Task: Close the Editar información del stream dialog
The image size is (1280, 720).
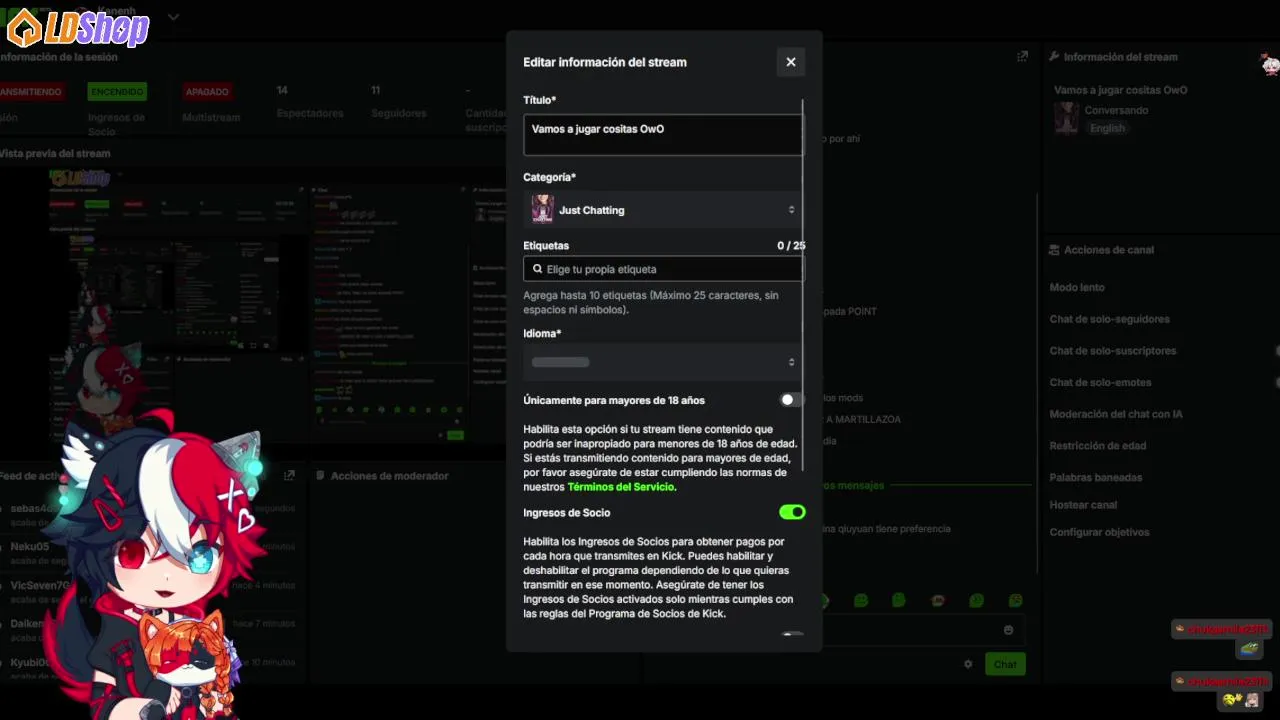Action: (x=790, y=62)
